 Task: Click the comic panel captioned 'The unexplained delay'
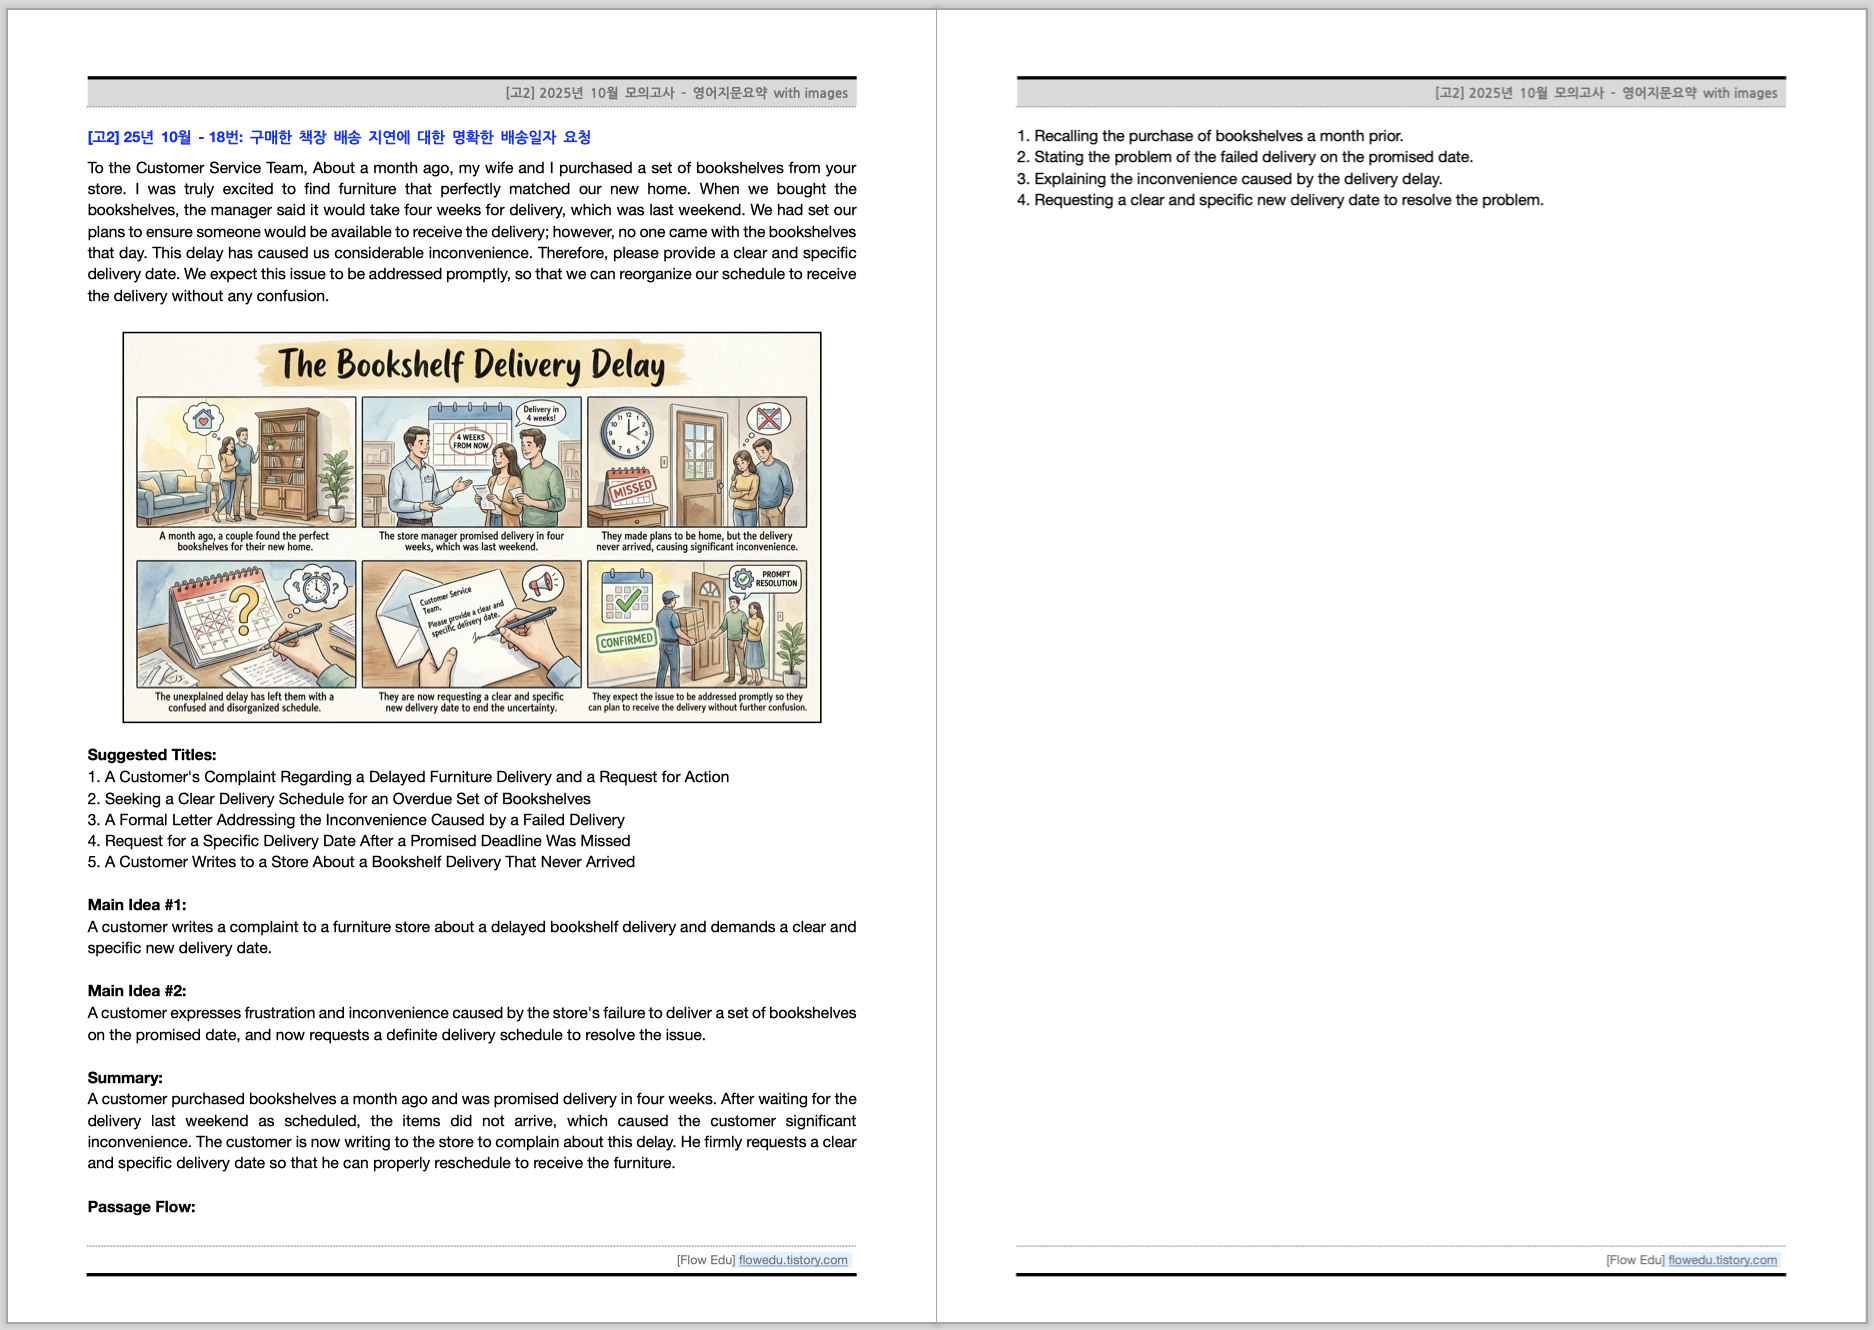(x=246, y=624)
